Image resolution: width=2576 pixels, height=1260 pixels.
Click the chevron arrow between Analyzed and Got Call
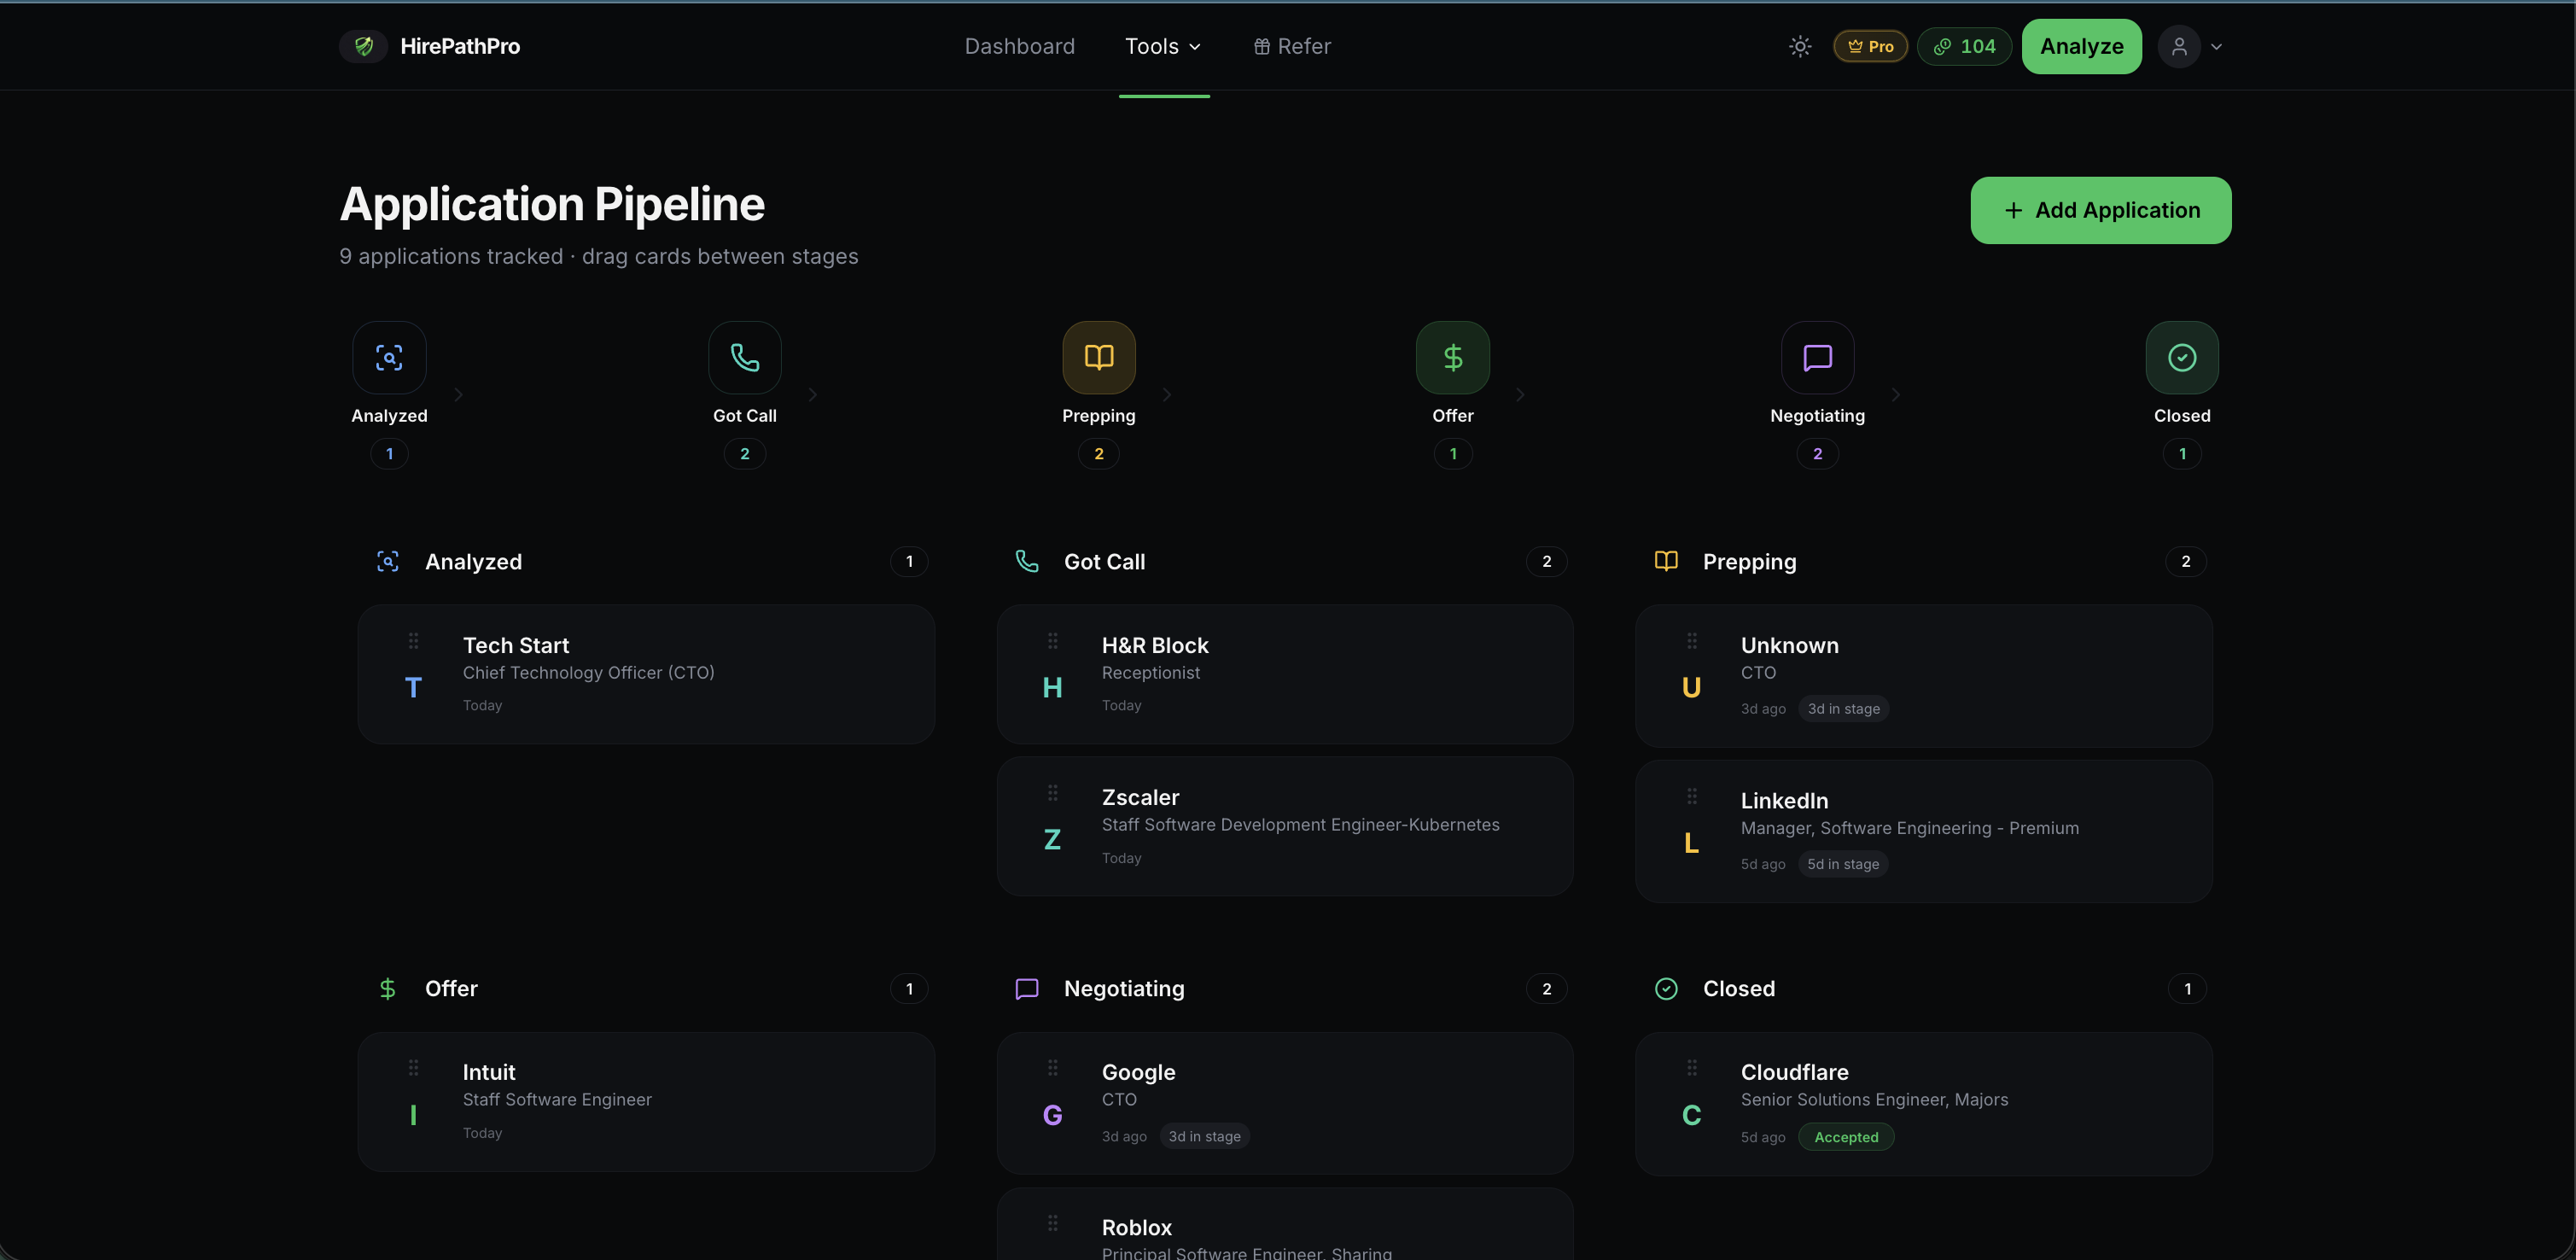point(459,395)
